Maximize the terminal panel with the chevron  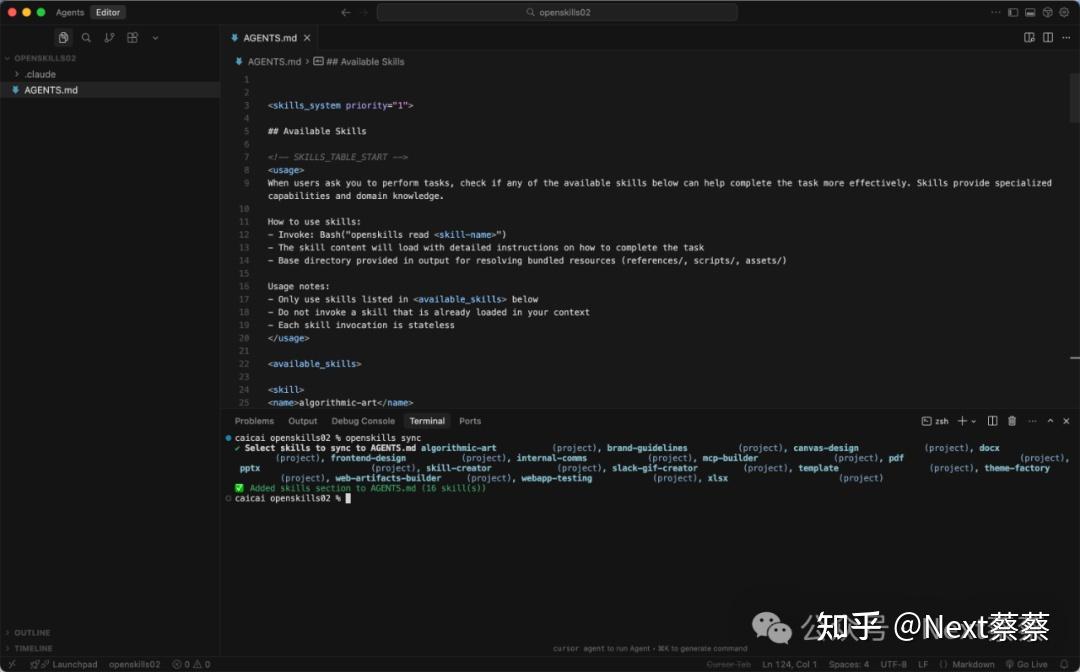click(x=1050, y=420)
